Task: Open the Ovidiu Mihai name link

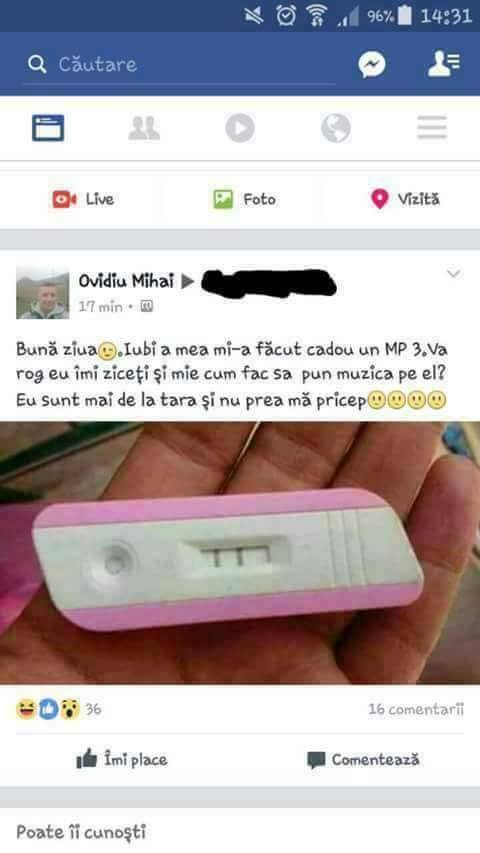Action: tap(126, 281)
